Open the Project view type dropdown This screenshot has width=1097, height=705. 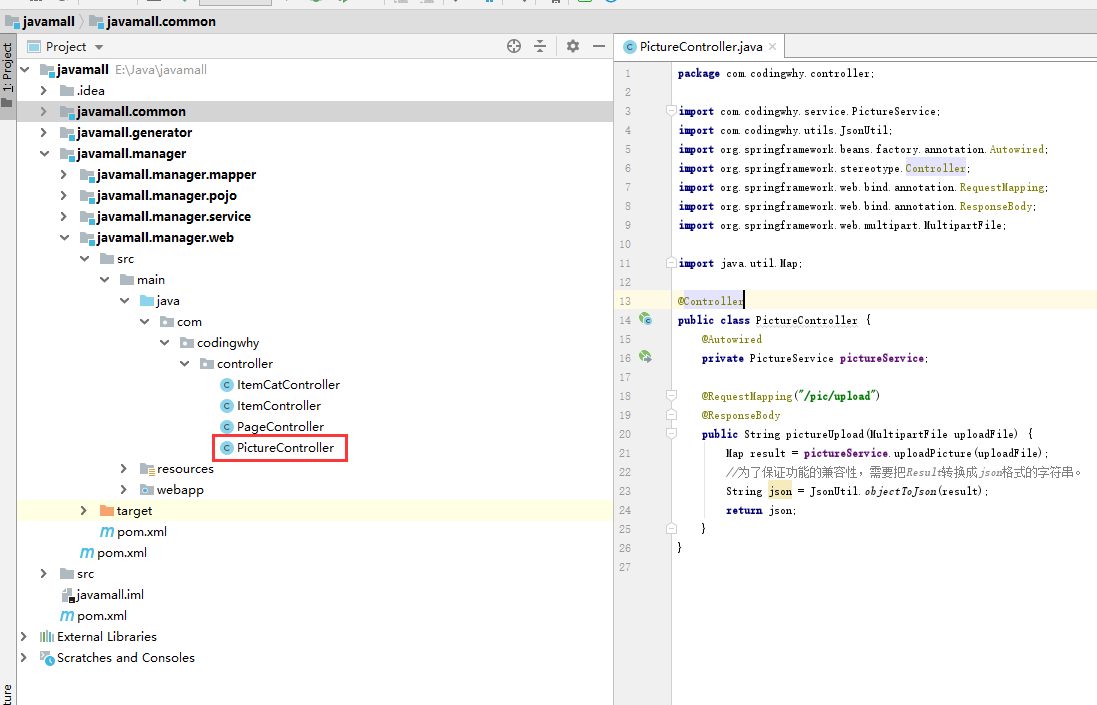pyautogui.click(x=99, y=47)
